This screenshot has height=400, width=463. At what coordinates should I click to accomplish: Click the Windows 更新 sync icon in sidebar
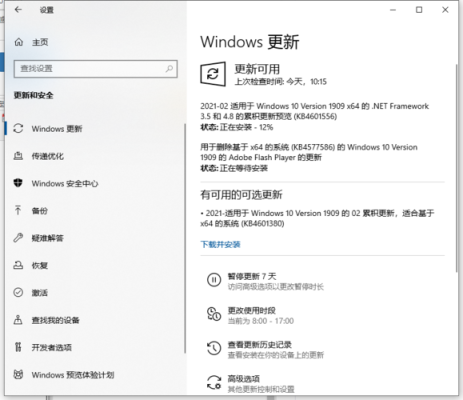(x=18, y=128)
